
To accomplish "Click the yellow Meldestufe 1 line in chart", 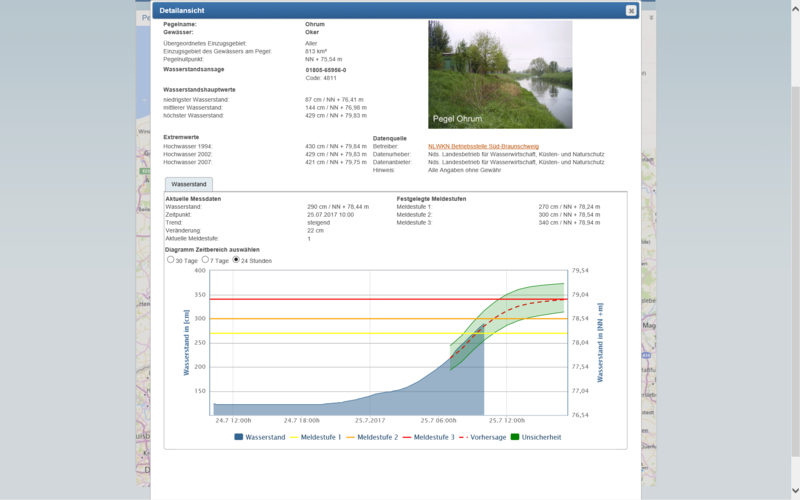I will click(x=300, y=334).
